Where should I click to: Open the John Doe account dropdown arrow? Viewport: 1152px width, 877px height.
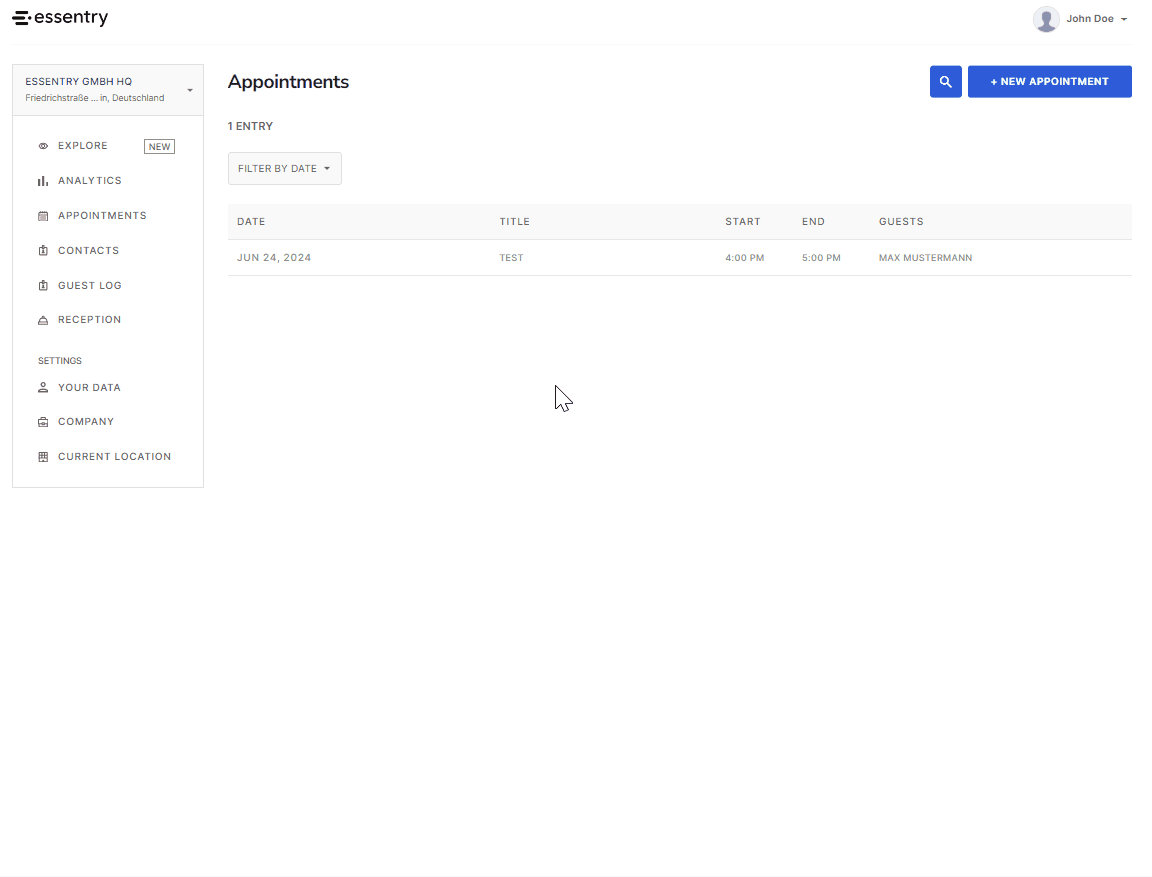click(x=1124, y=18)
